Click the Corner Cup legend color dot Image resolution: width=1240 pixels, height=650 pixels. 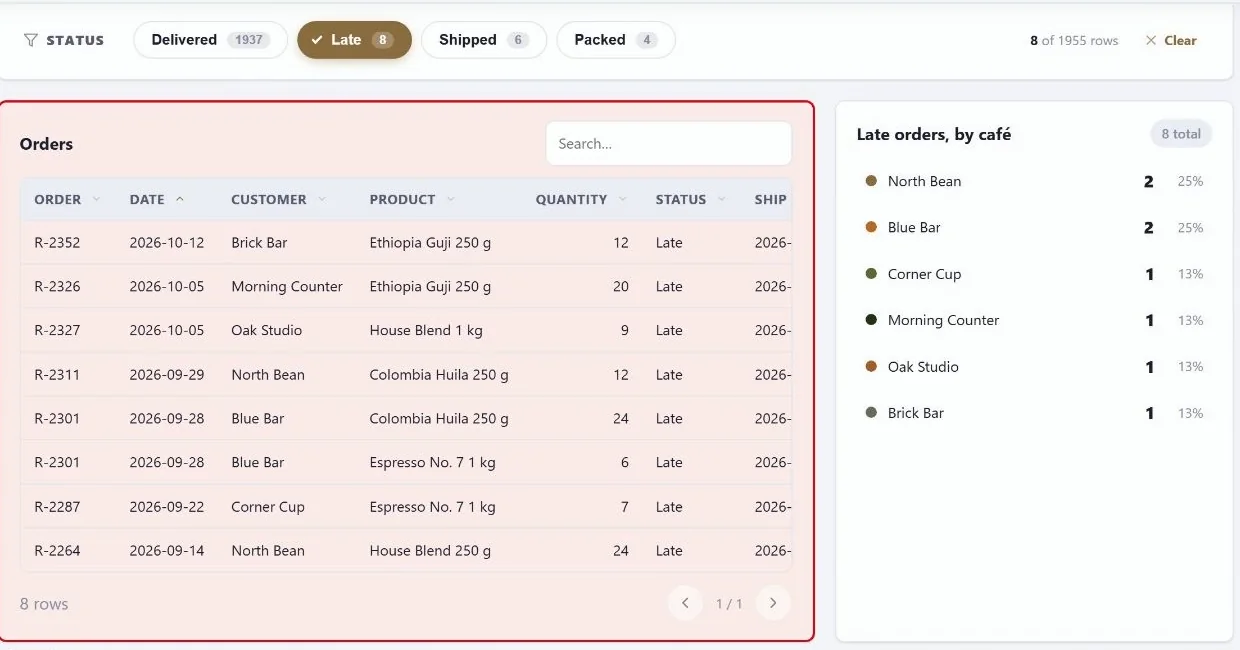871,274
